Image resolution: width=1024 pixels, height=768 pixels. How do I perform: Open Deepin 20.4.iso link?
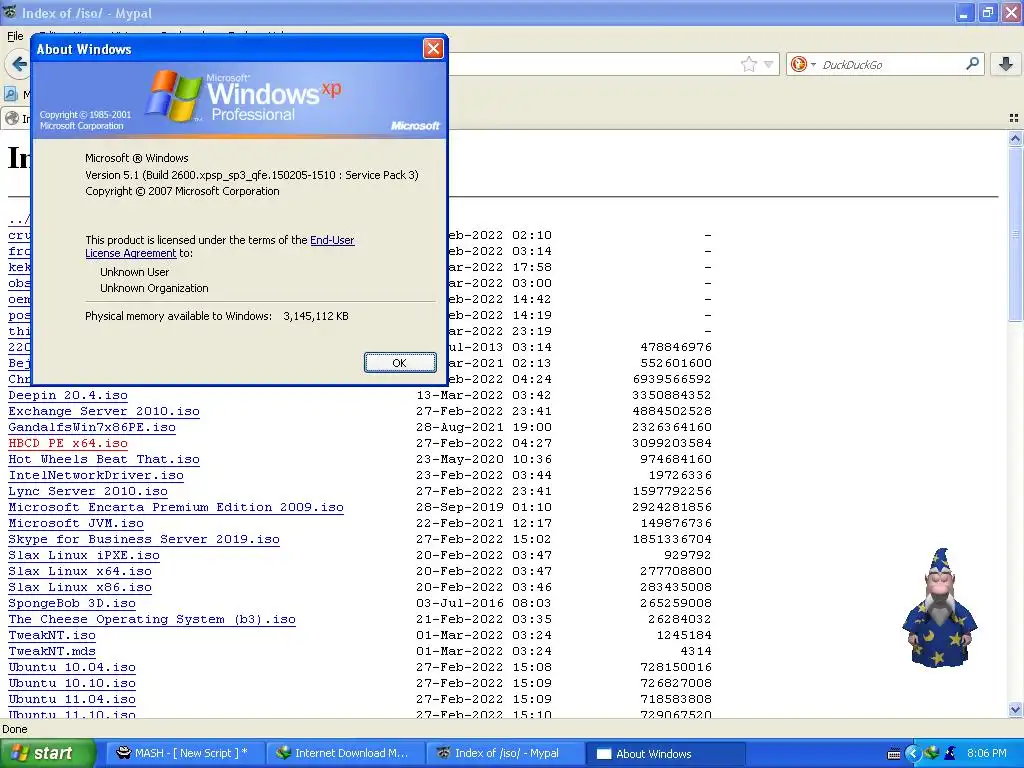click(x=68, y=395)
